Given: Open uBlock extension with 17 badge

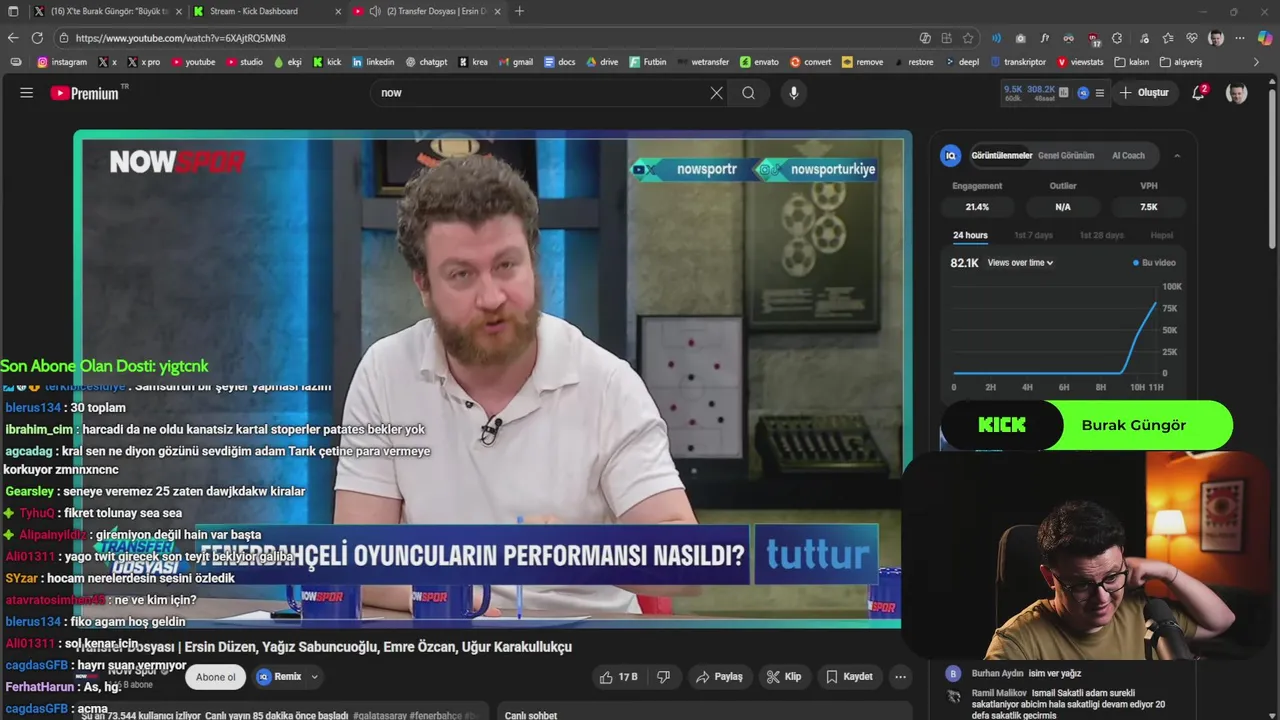Looking at the screenshot, I should [1094, 39].
